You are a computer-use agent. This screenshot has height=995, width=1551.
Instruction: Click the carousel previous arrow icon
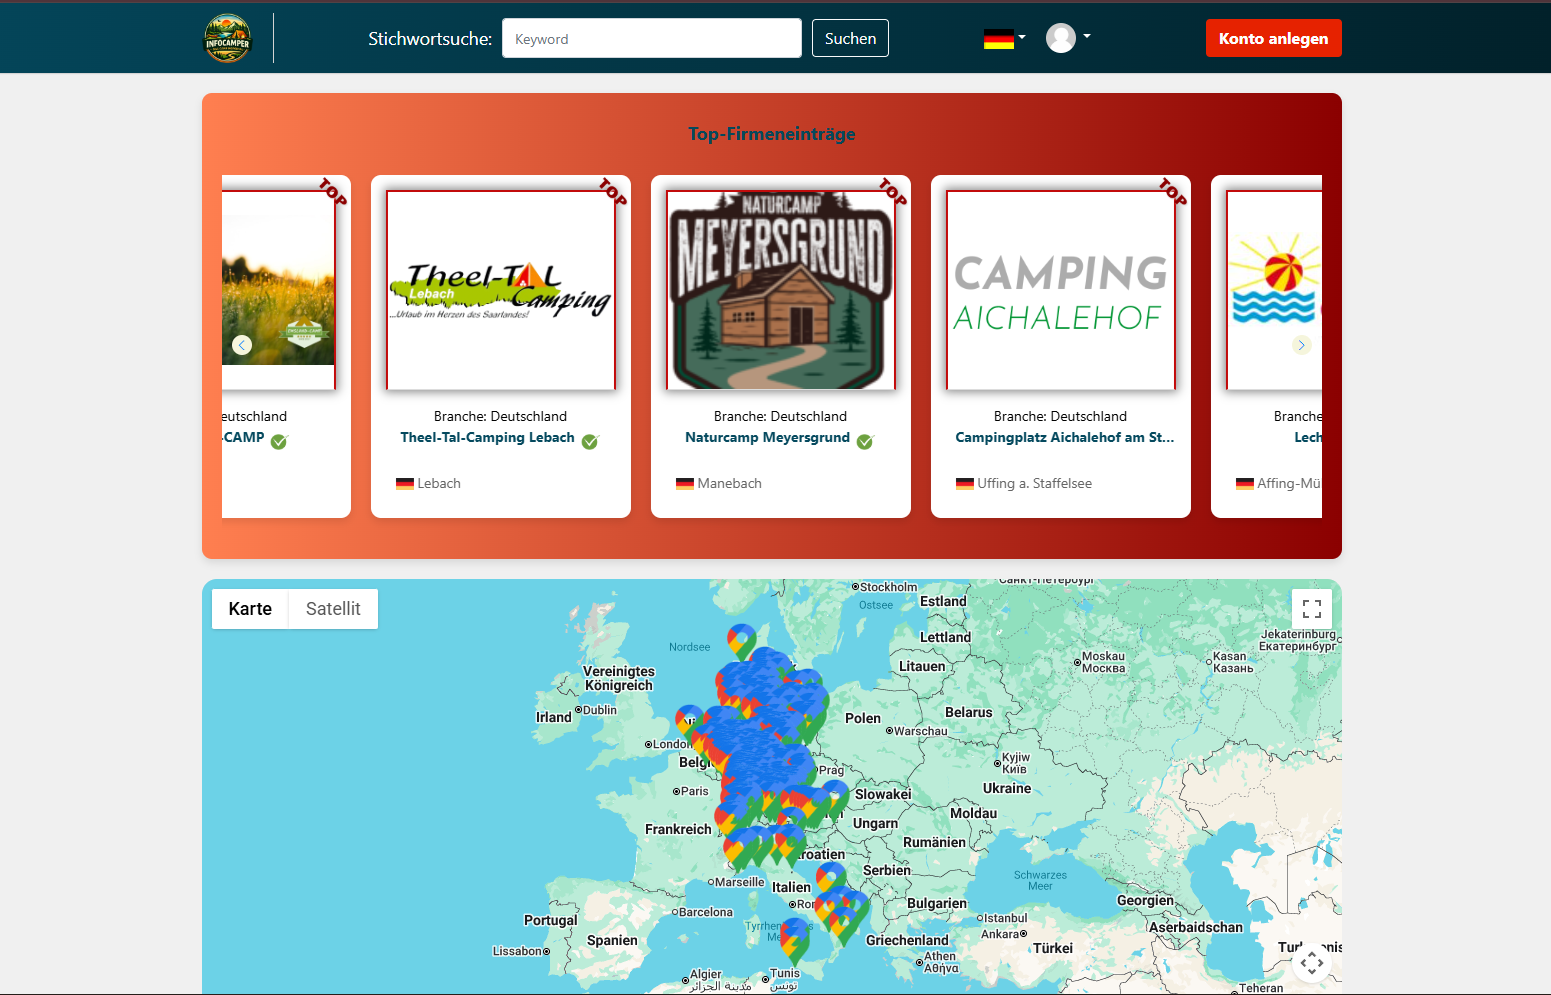tap(242, 345)
